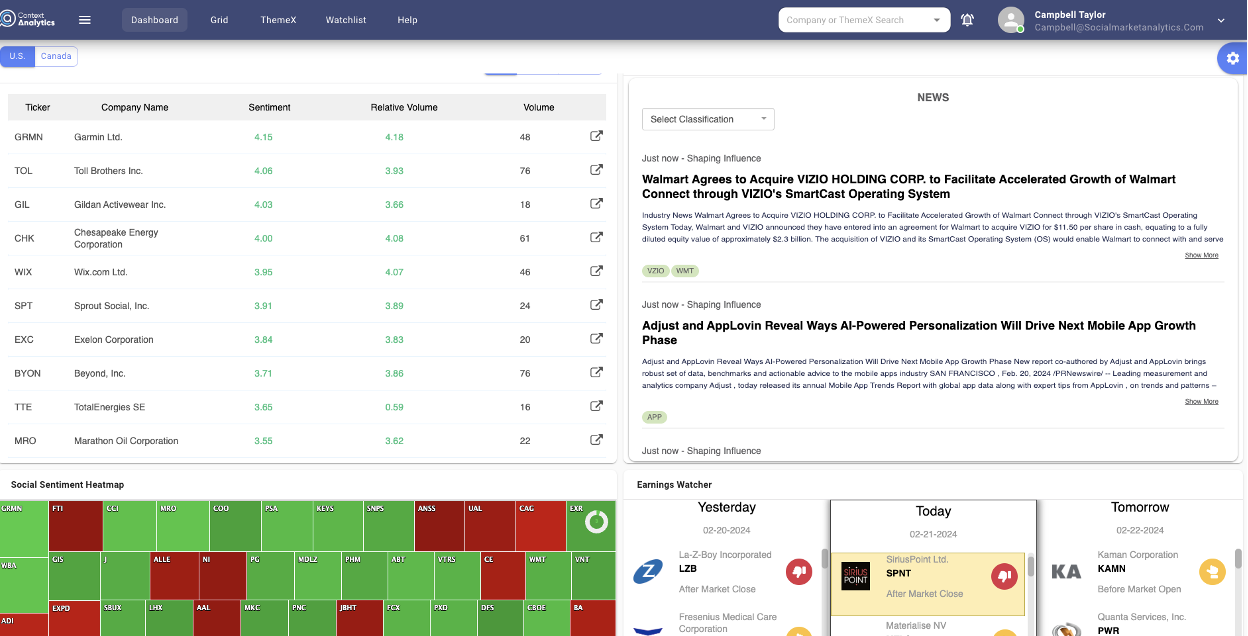Viewport: 1248px width, 636px height.
Task: Expand the Select Classification dropdown
Action: [x=708, y=119]
